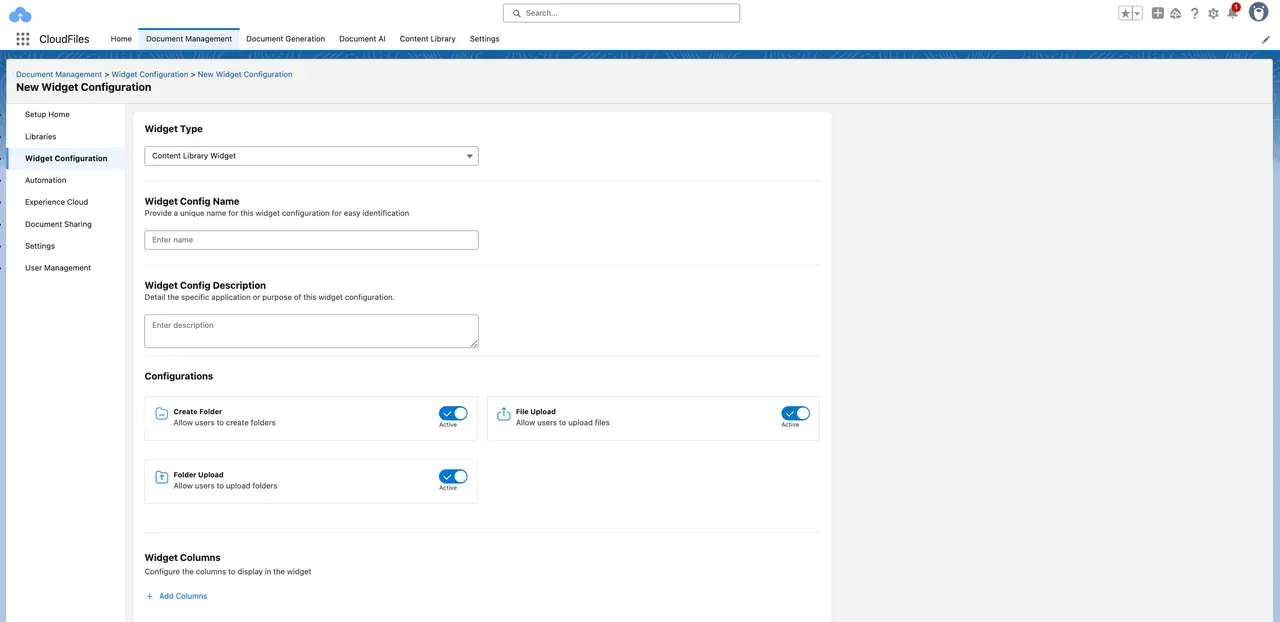1280x622 pixels.
Task: Click the pencil edit navigation icon
Action: click(x=1266, y=39)
